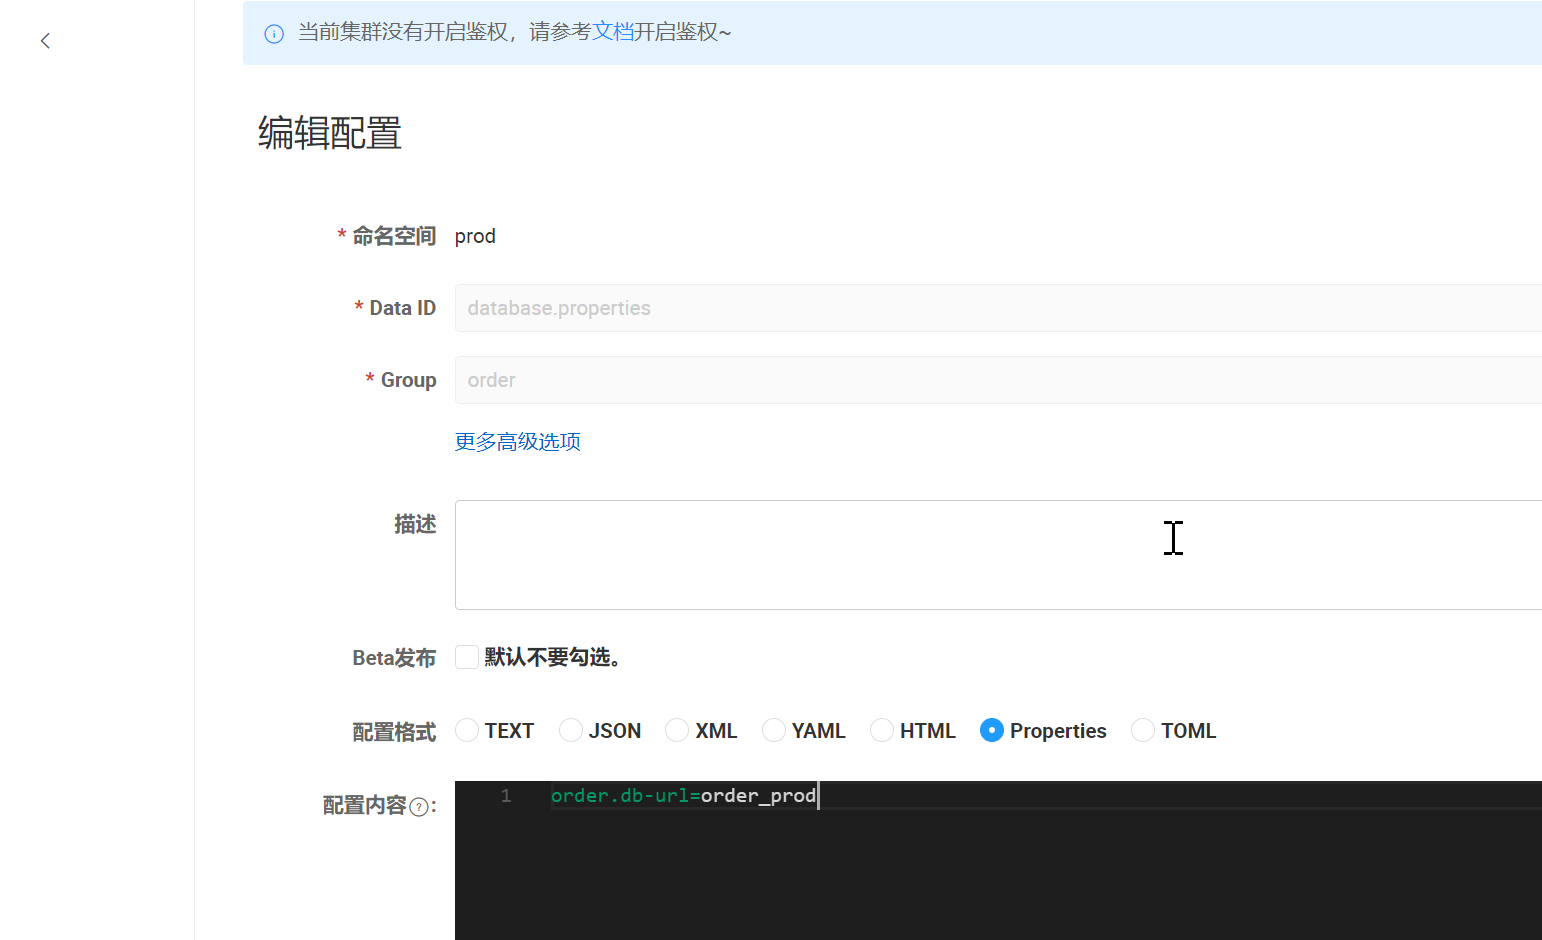Click line number 1 in the editor gutter
Screen dimensions: 1542x940
(x=506, y=796)
